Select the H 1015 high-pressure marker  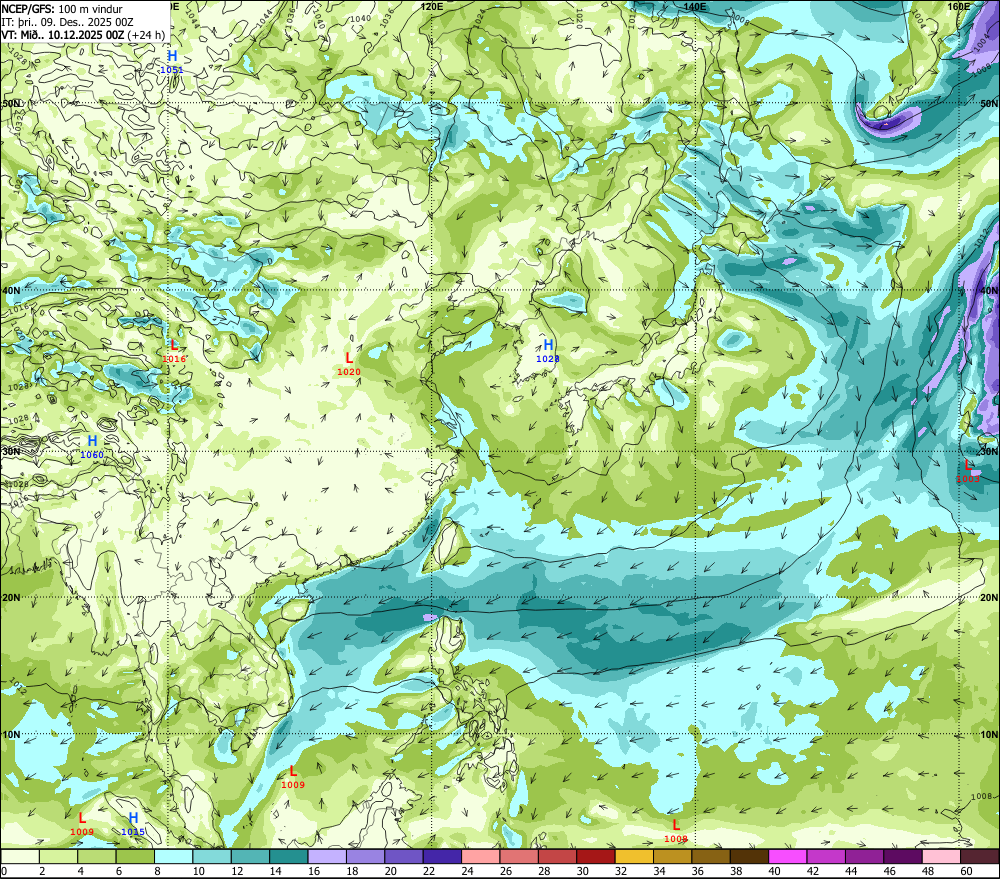point(133,824)
